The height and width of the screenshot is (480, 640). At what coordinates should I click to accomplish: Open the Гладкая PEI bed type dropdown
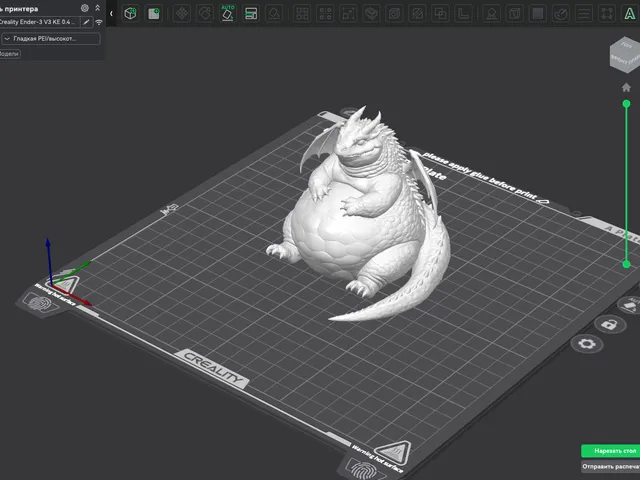[x=51, y=39]
